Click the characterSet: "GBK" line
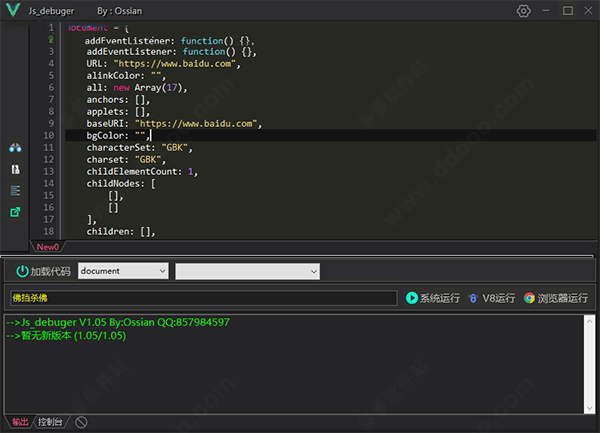The image size is (600, 433). 140,148
